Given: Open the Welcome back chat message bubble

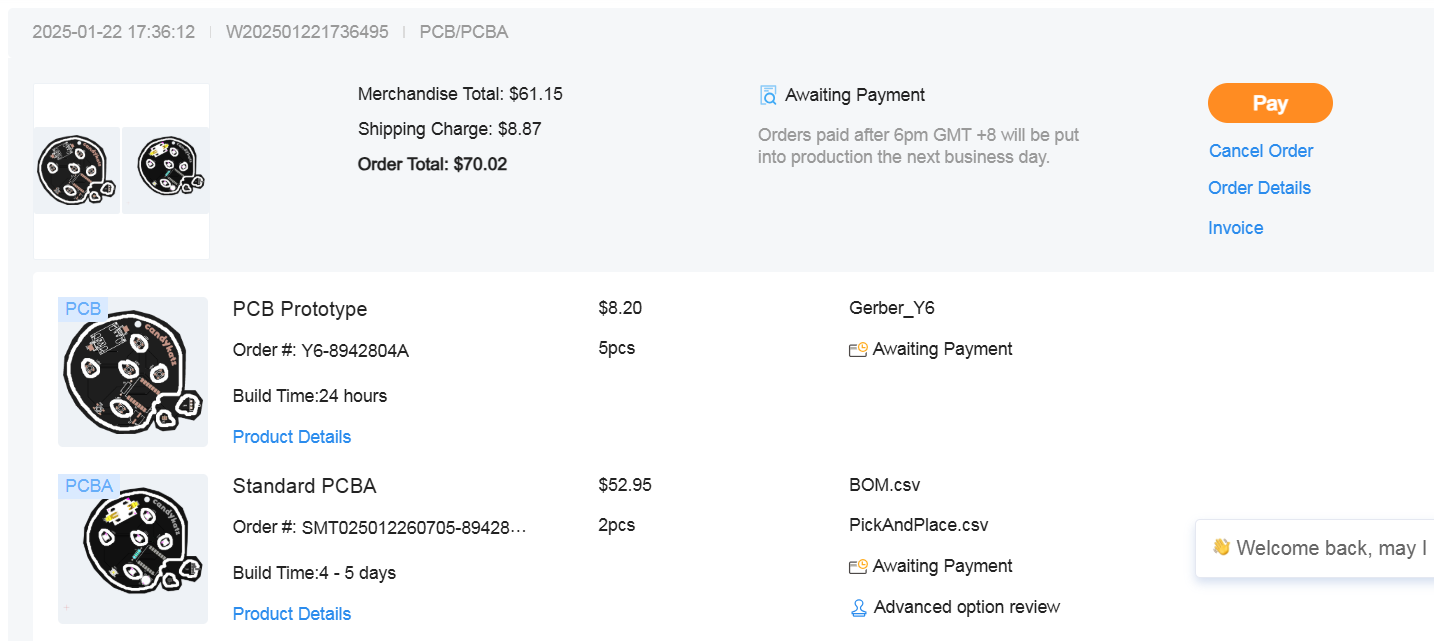Looking at the screenshot, I should coord(1318,548).
